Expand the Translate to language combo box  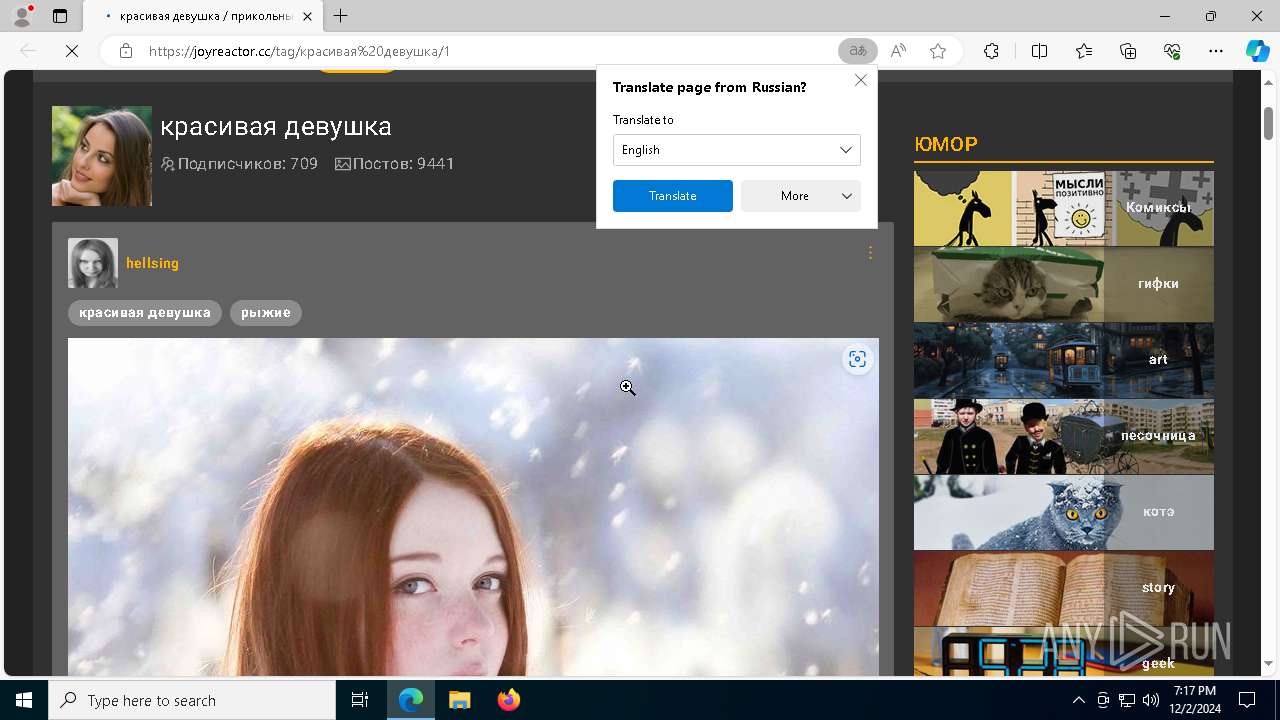tap(736, 150)
